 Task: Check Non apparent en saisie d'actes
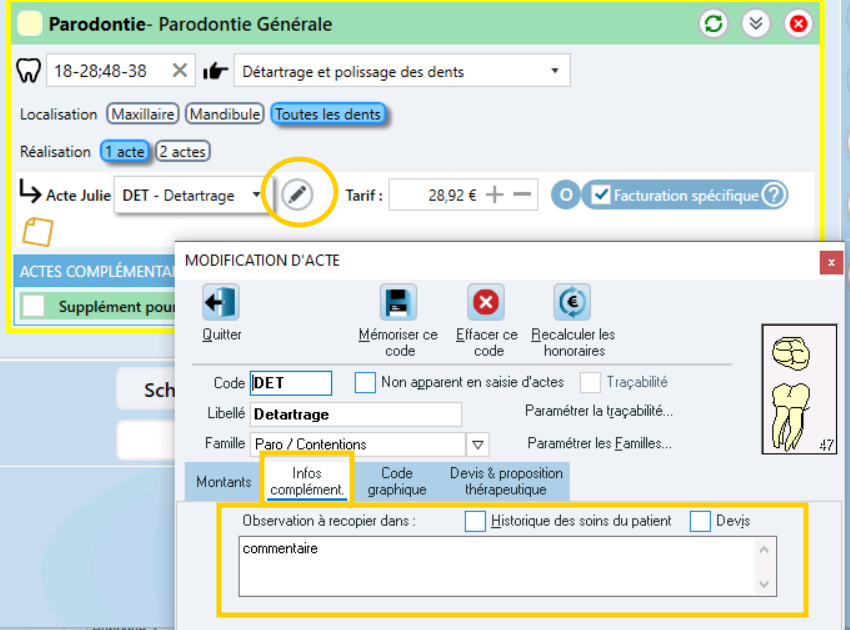[365, 382]
